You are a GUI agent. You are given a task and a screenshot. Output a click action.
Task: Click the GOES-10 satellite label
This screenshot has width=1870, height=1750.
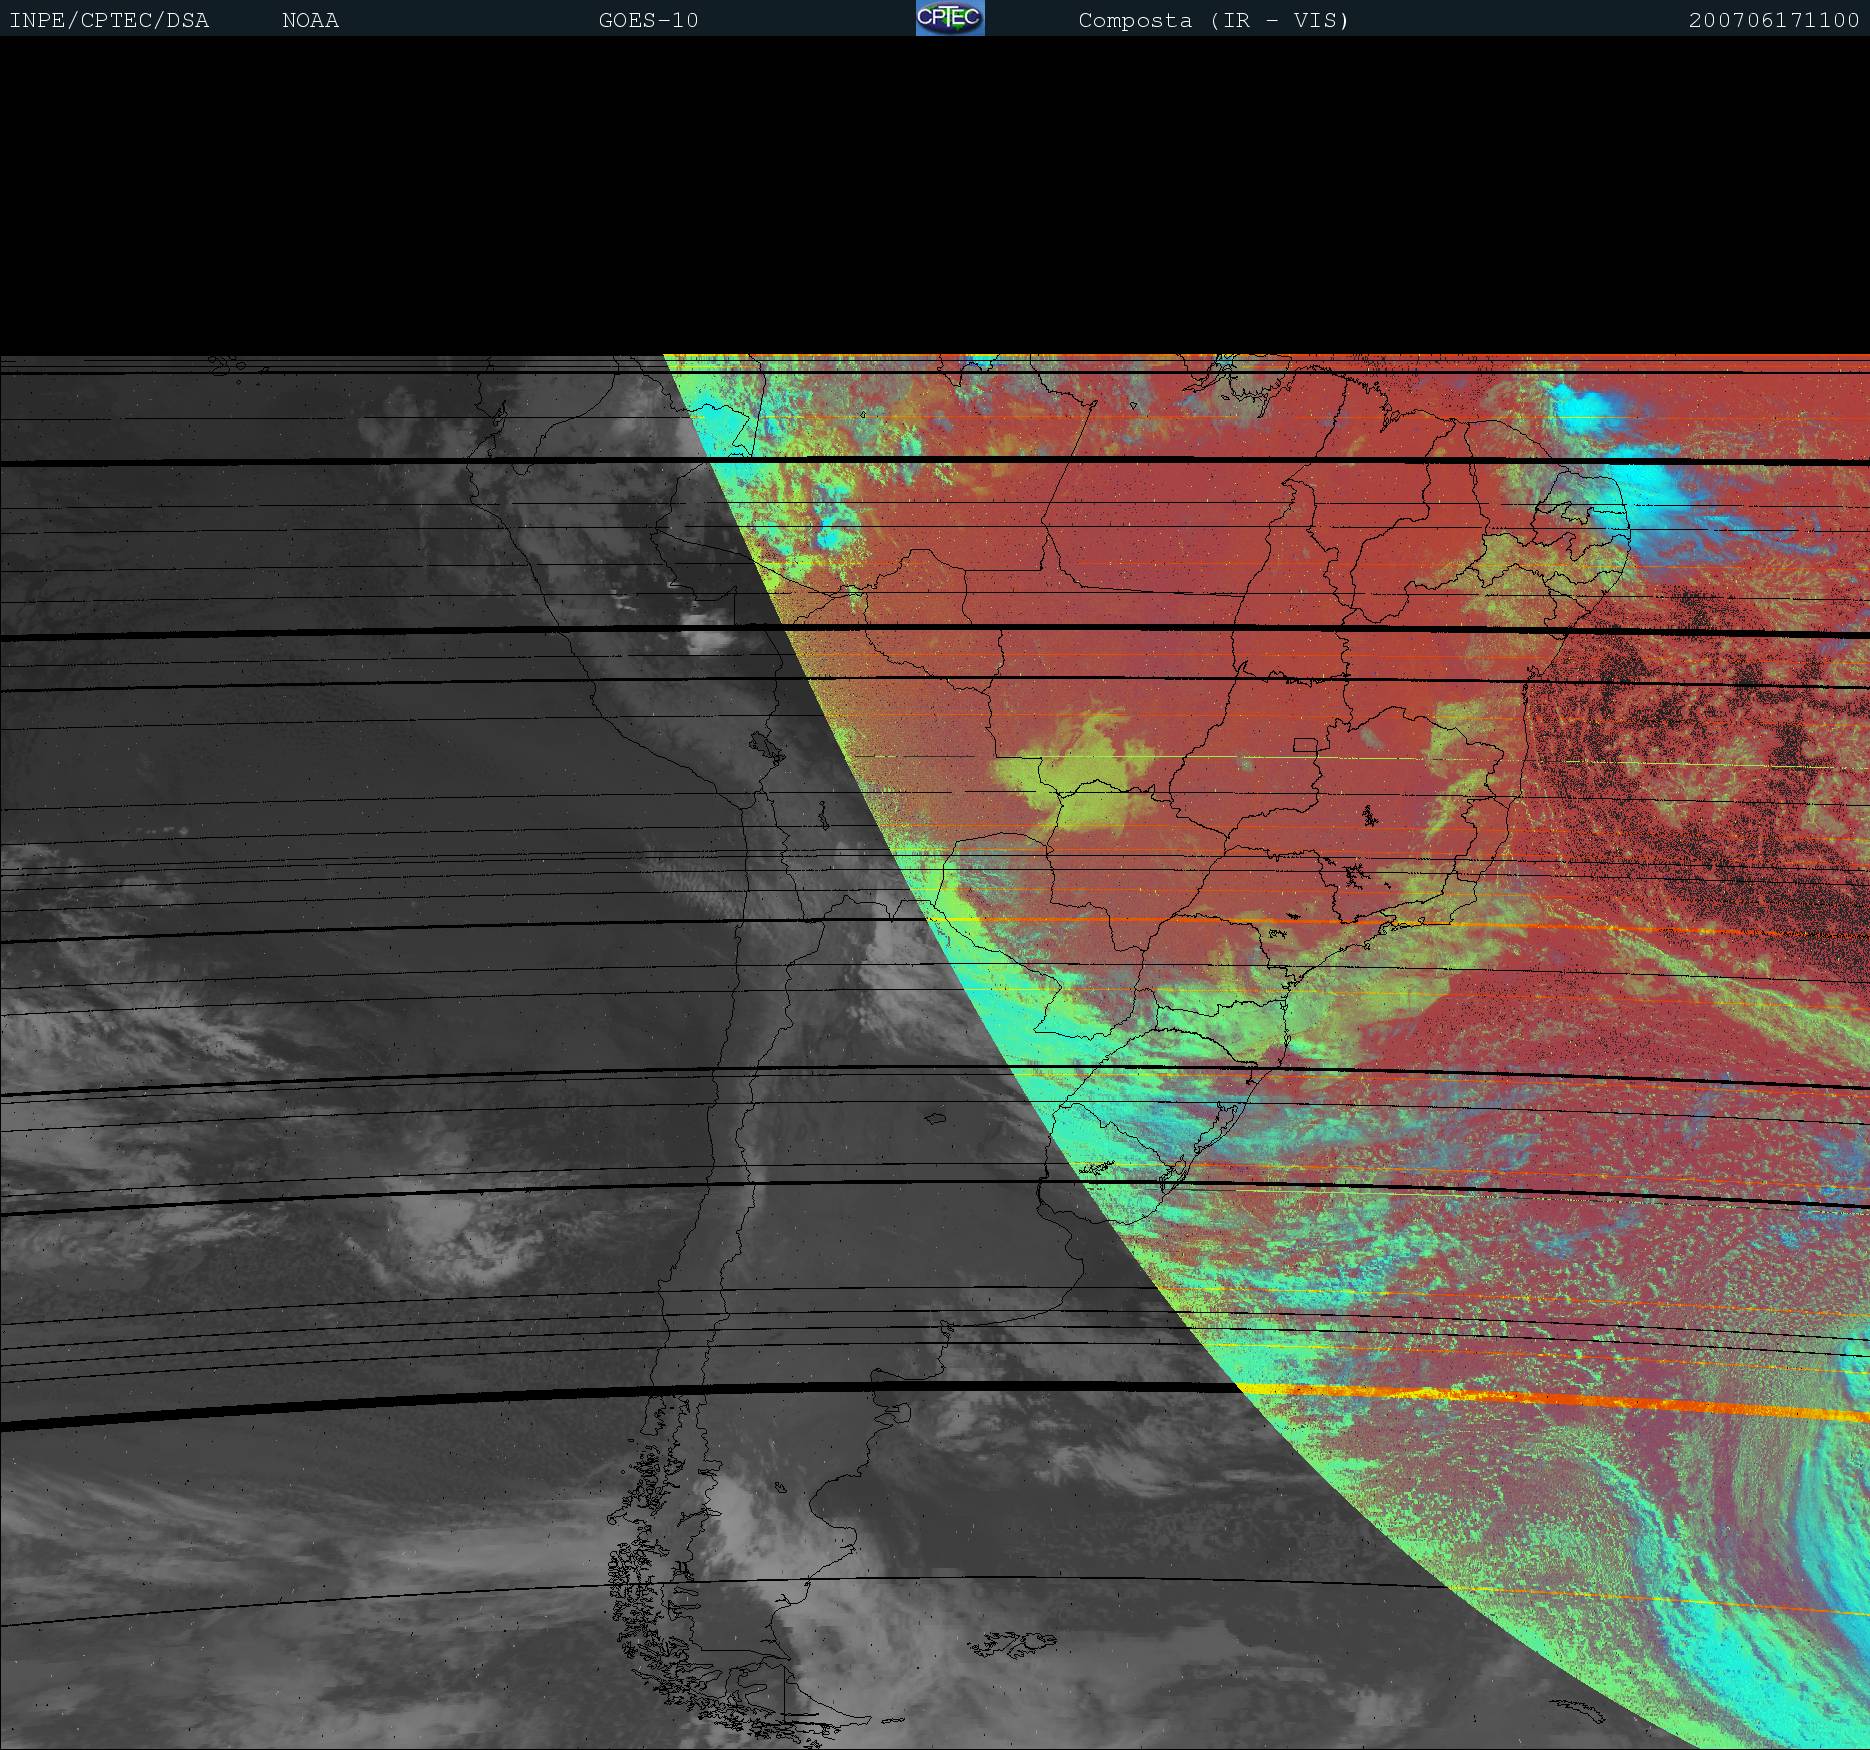pos(648,20)
